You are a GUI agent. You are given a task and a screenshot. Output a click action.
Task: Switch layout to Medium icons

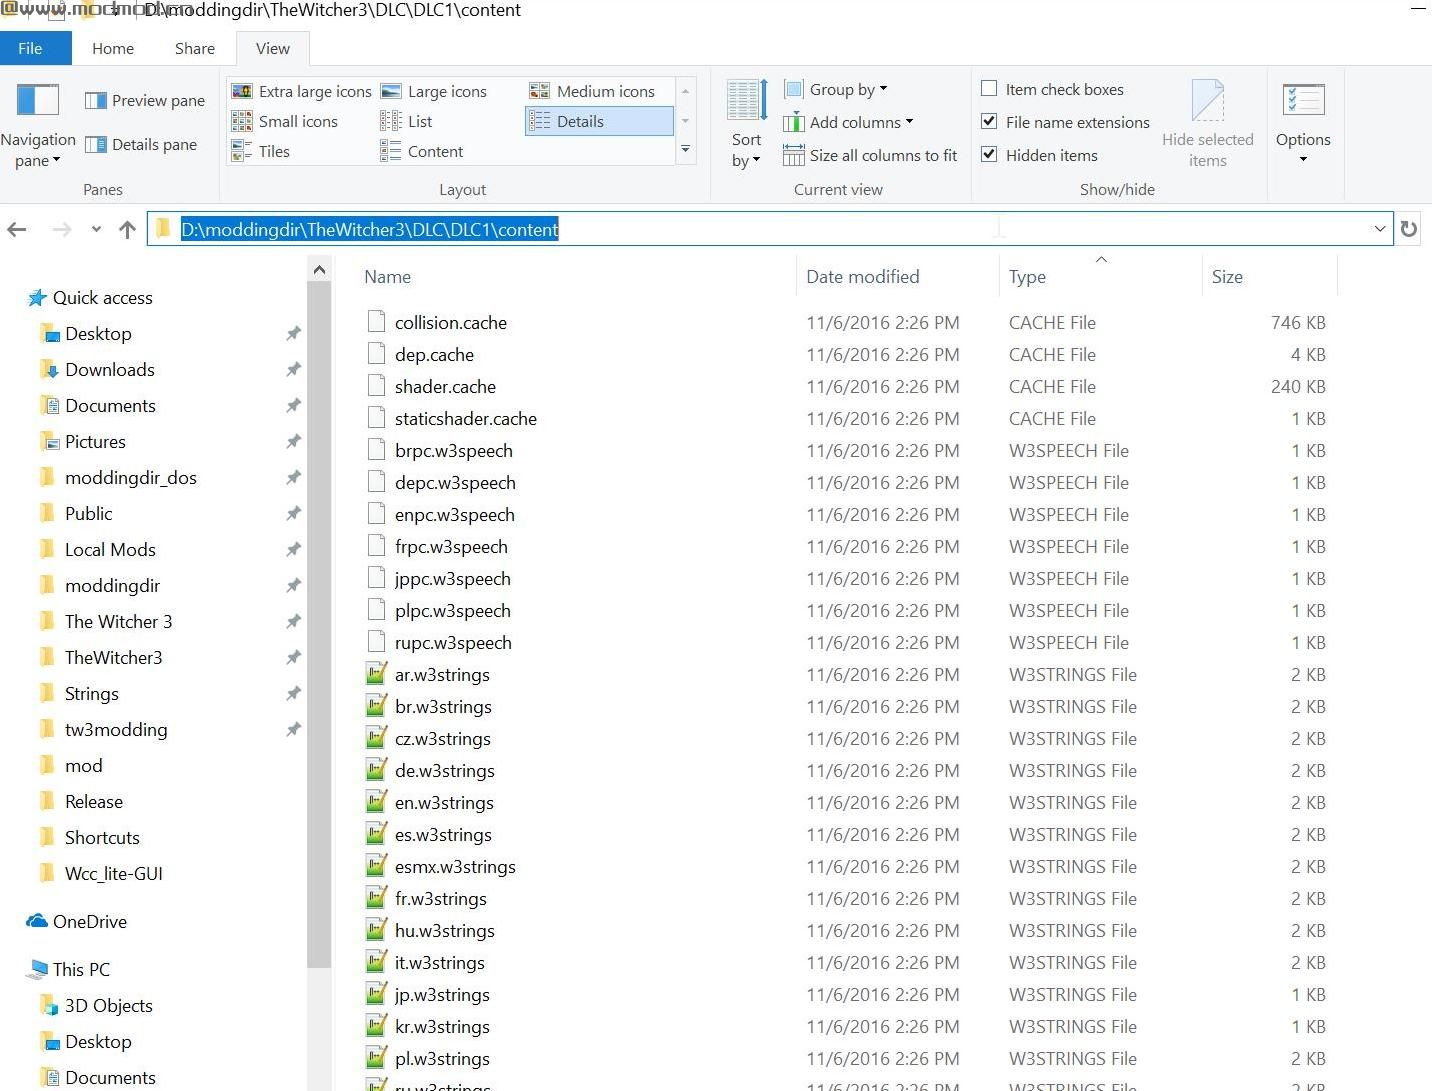(592, 91)
